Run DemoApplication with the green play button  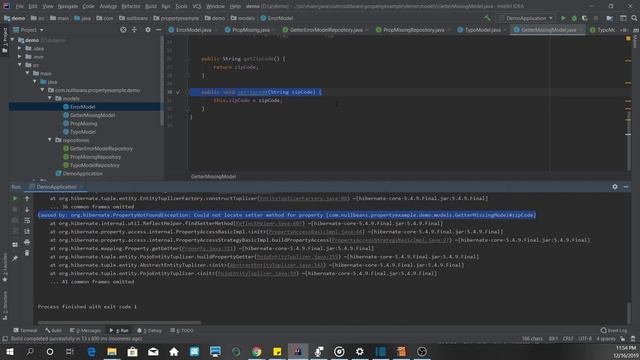click(x=563, y=18)
